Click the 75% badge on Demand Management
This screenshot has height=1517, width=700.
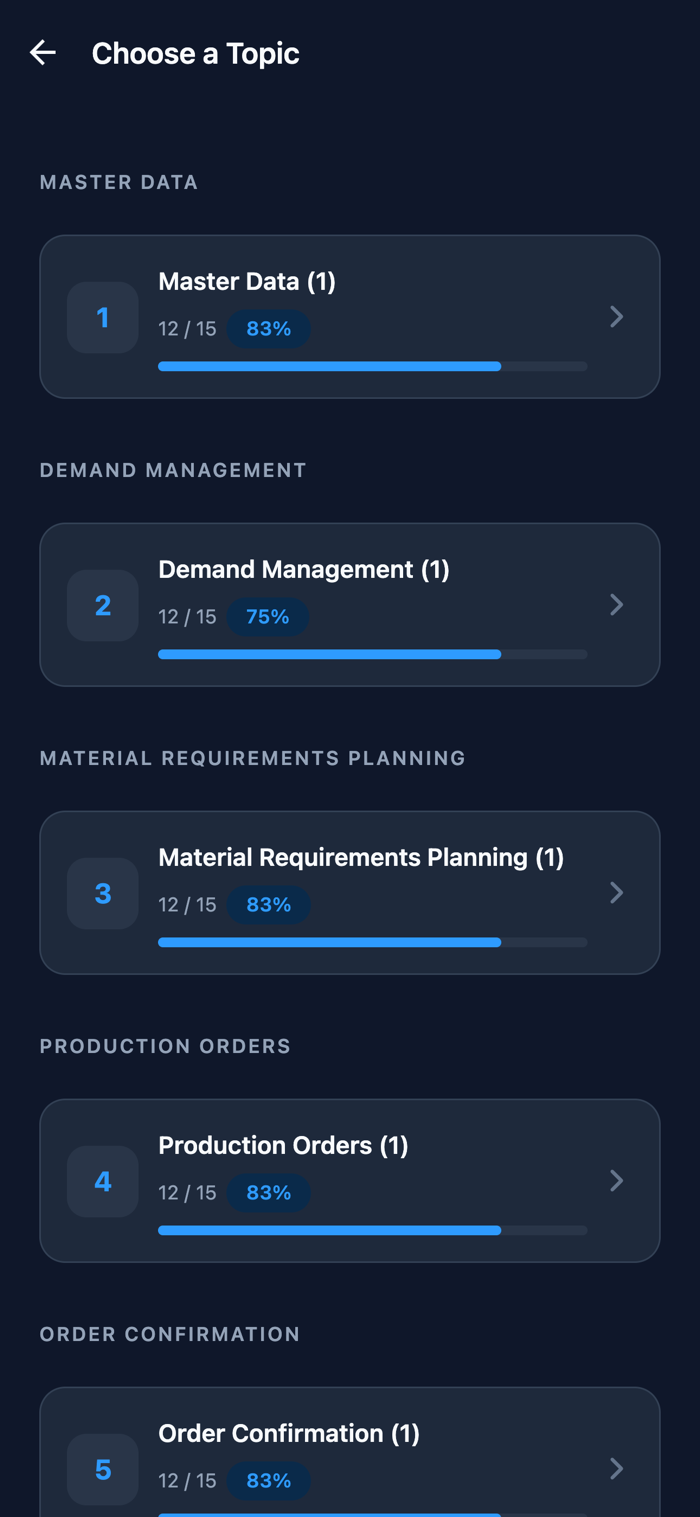[268, 617]
